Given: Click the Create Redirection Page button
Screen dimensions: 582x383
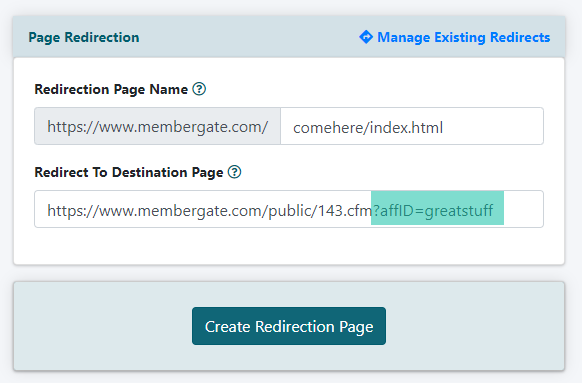Looking at the screenshot, I should click(289, 326).
